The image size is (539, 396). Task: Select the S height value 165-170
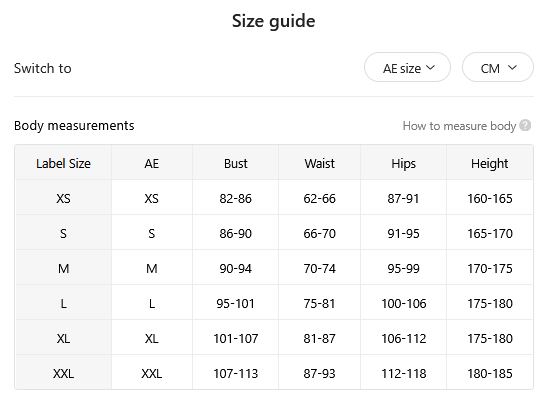(x=490, y=233)
